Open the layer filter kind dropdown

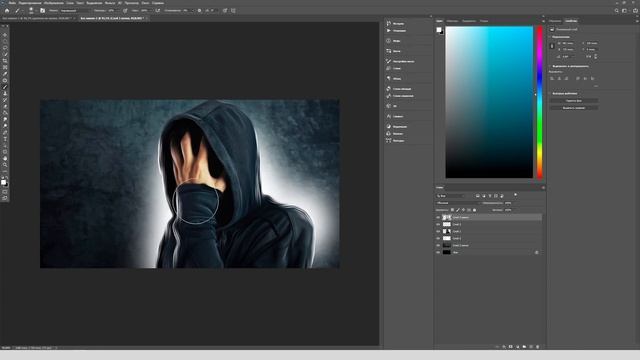point(451,196)
